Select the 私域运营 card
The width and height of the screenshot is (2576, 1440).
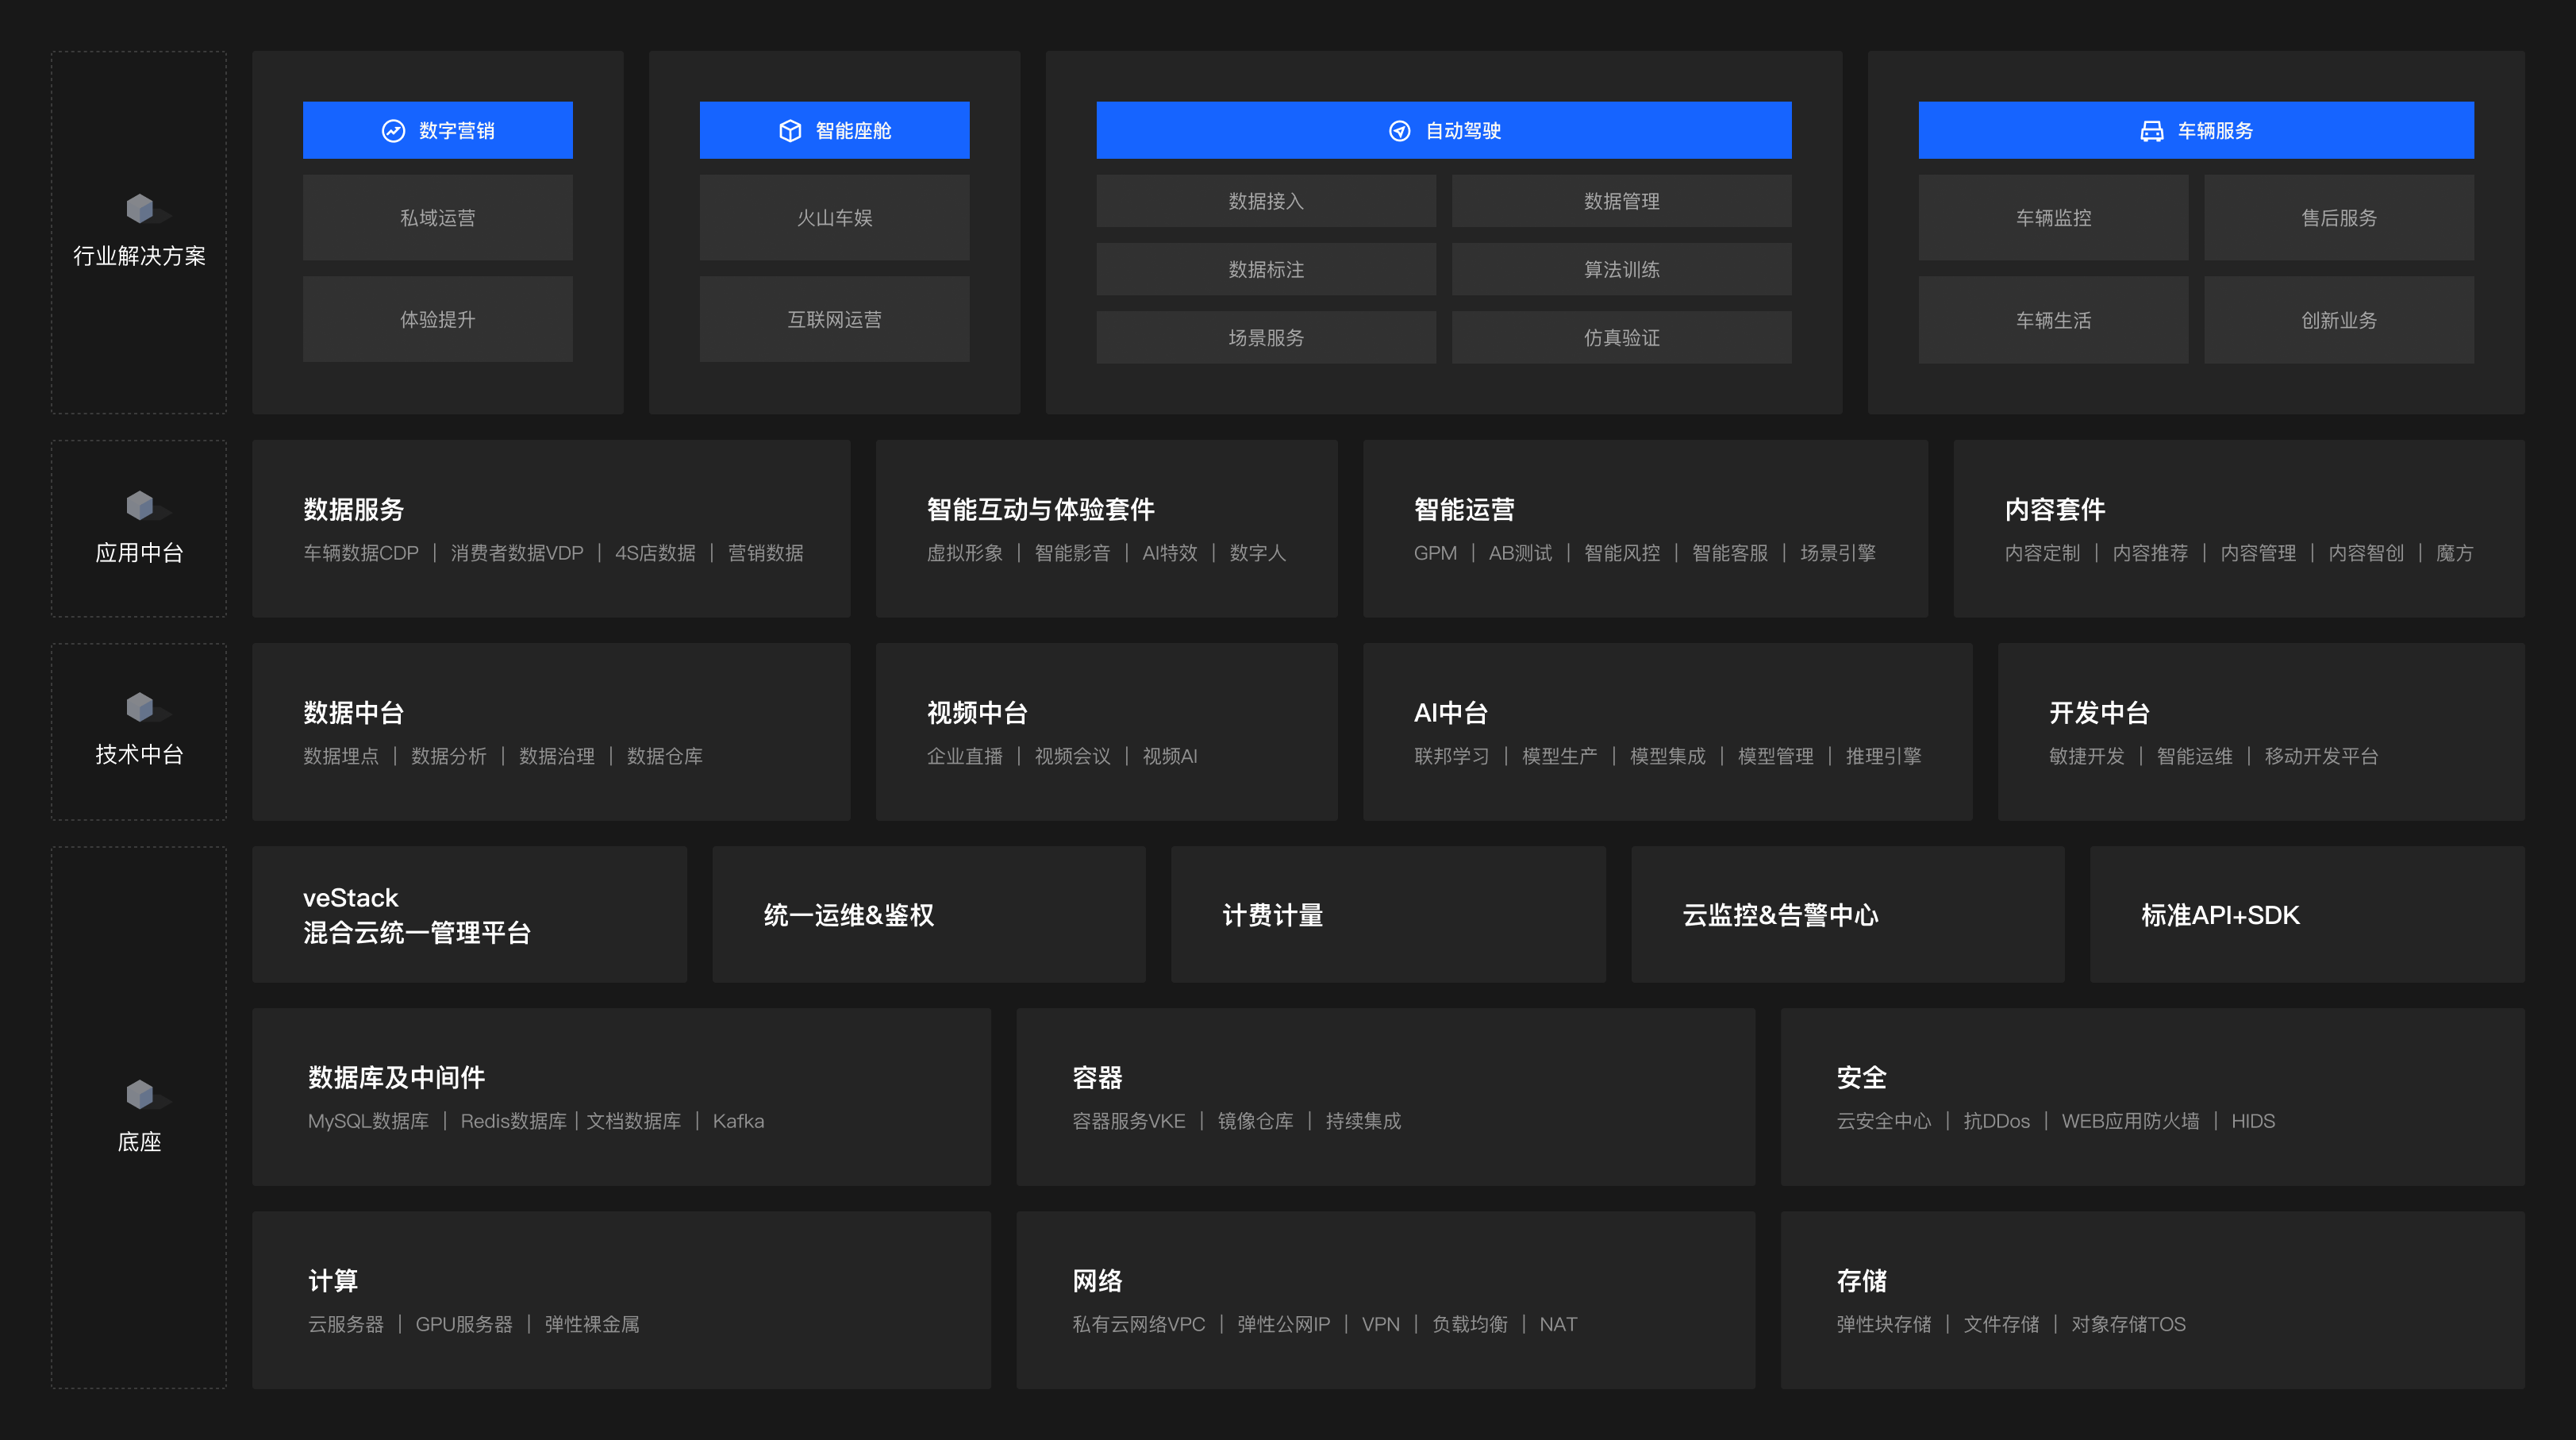(x=438, y=218)
